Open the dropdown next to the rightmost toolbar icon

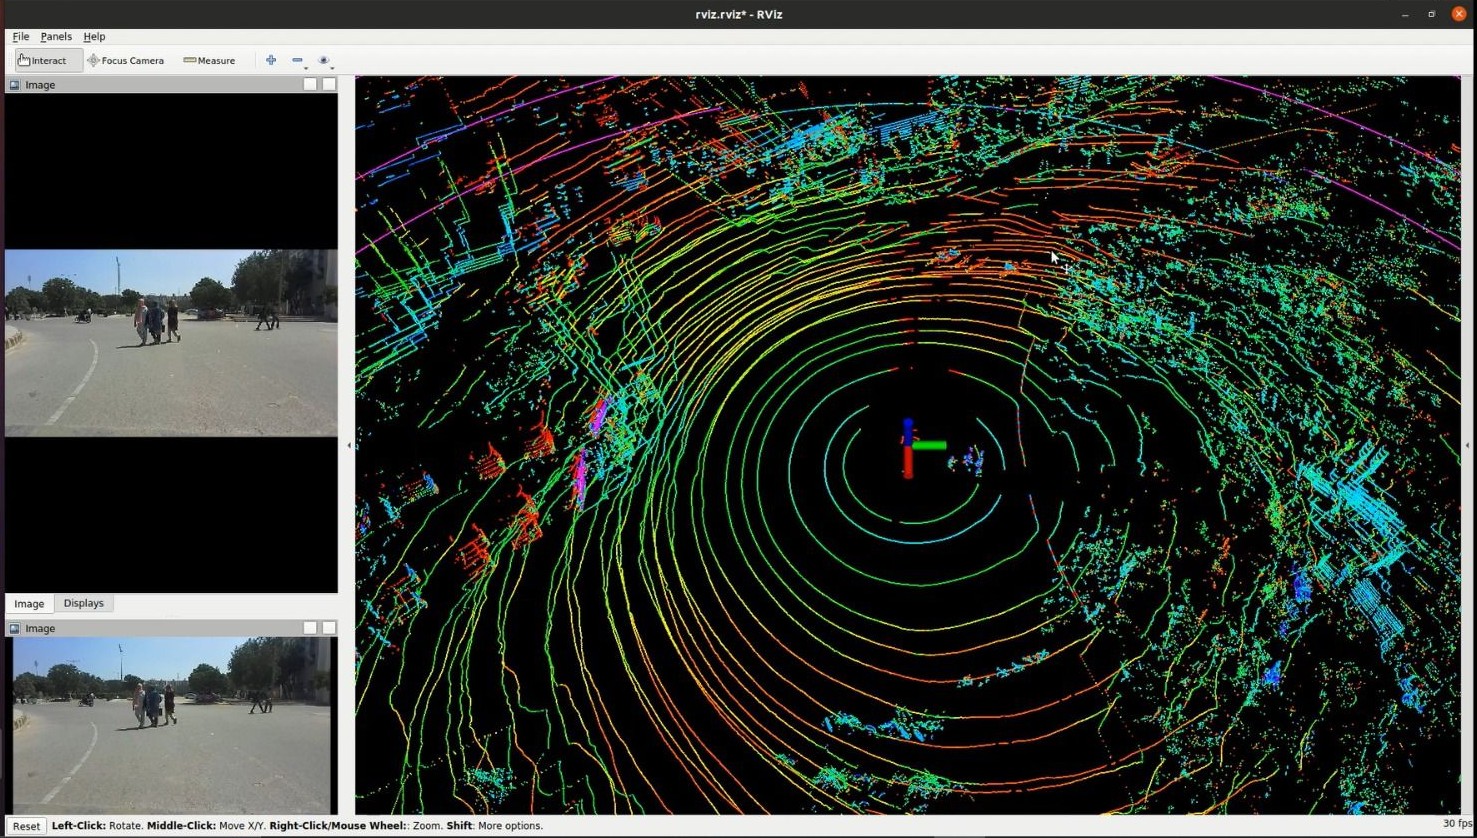click(332, 68)
